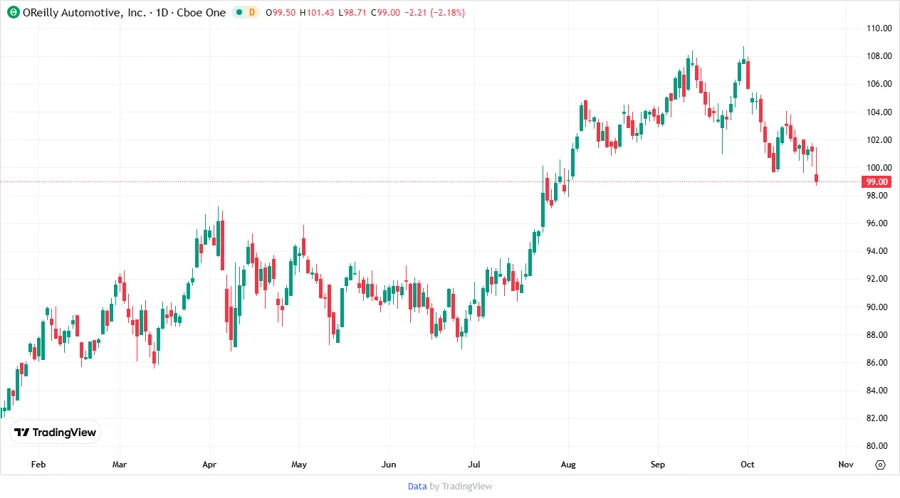Click the high value H101.43
This screenshot has width=900, height=498.
pos(317,12)
